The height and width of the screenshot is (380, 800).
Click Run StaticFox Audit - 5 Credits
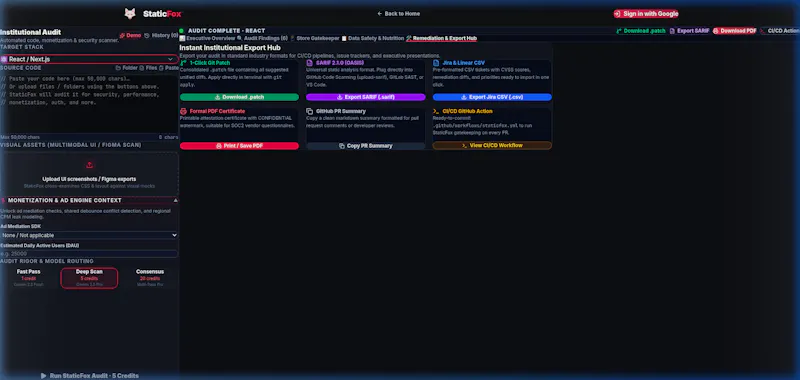coord(89,375)
